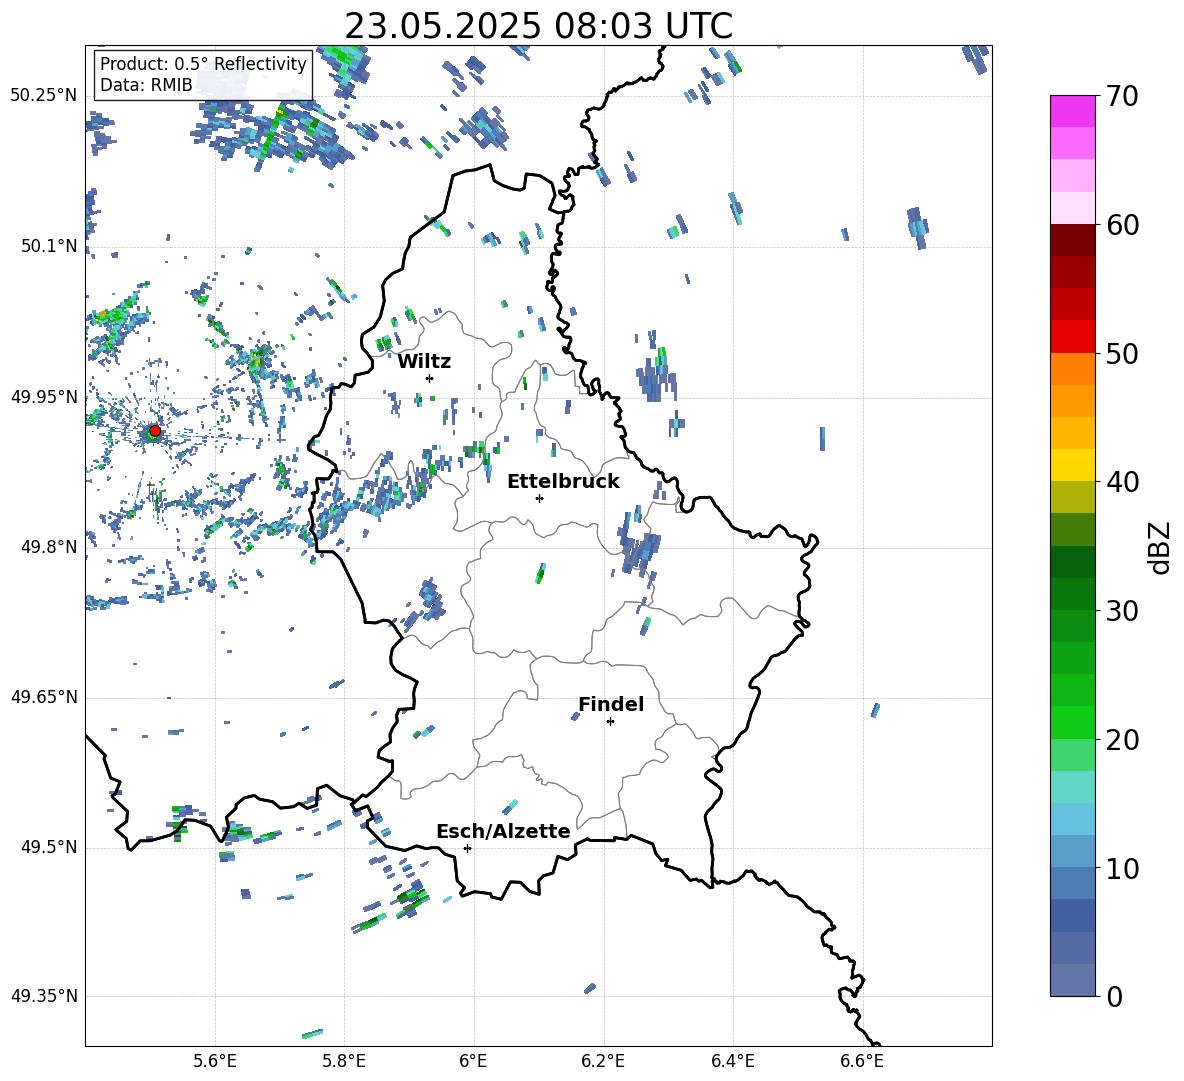Screen dimensions: 1184x1081
Task: Click the yellow colorbar segment at 40
Action: tap(1072, 465)
